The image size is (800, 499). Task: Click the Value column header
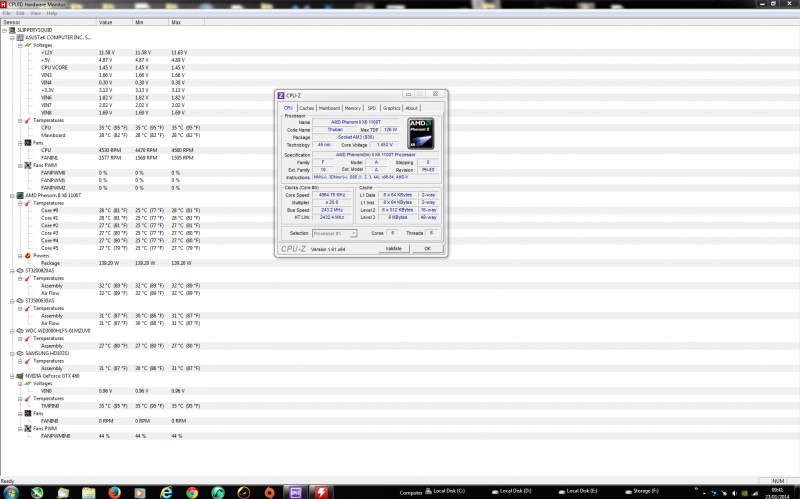[x=114, y=22]
